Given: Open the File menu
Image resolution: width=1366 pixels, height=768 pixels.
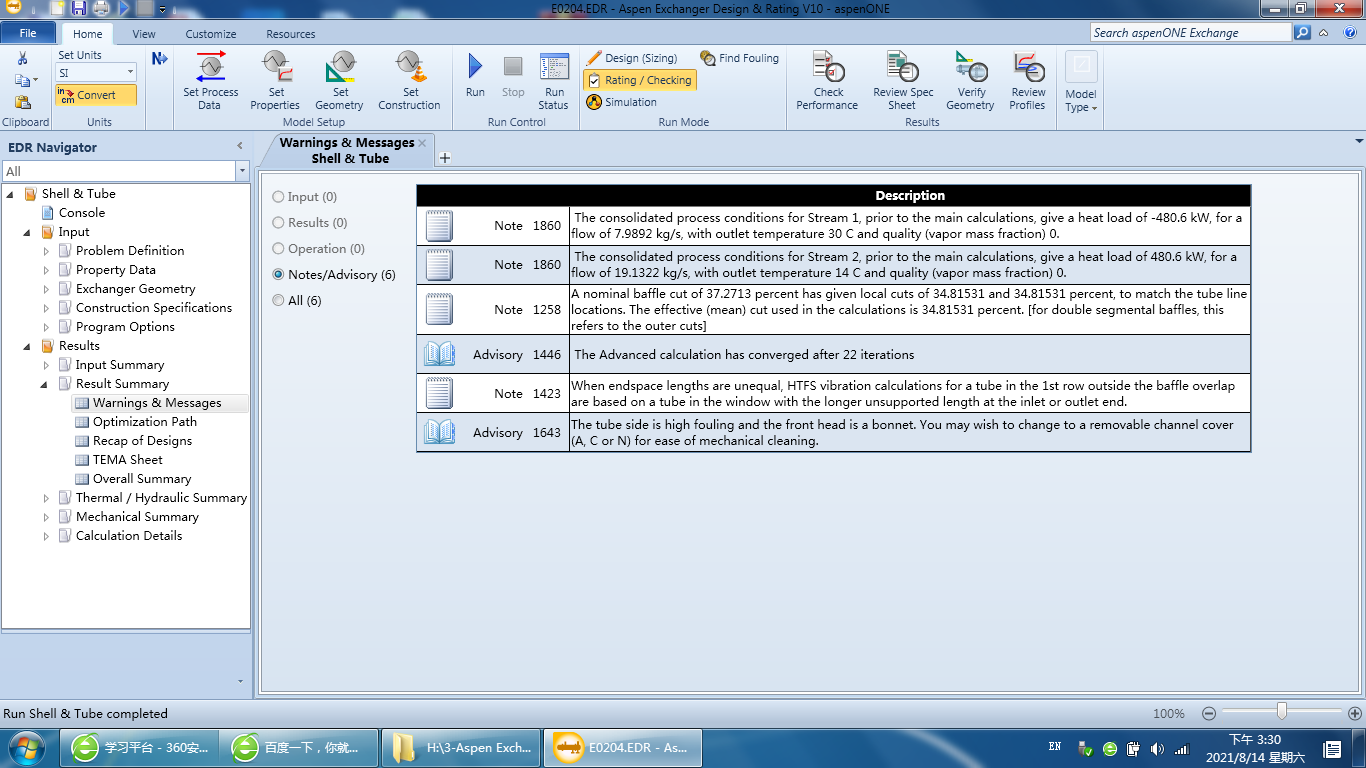Looking at the screenshot, I should coord(28,33).
